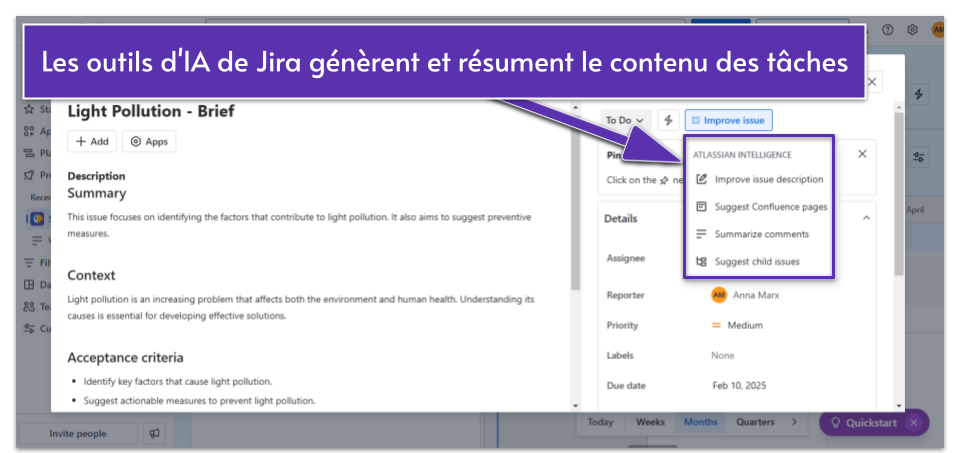Click the lines icon for Summarize comments

702,234
